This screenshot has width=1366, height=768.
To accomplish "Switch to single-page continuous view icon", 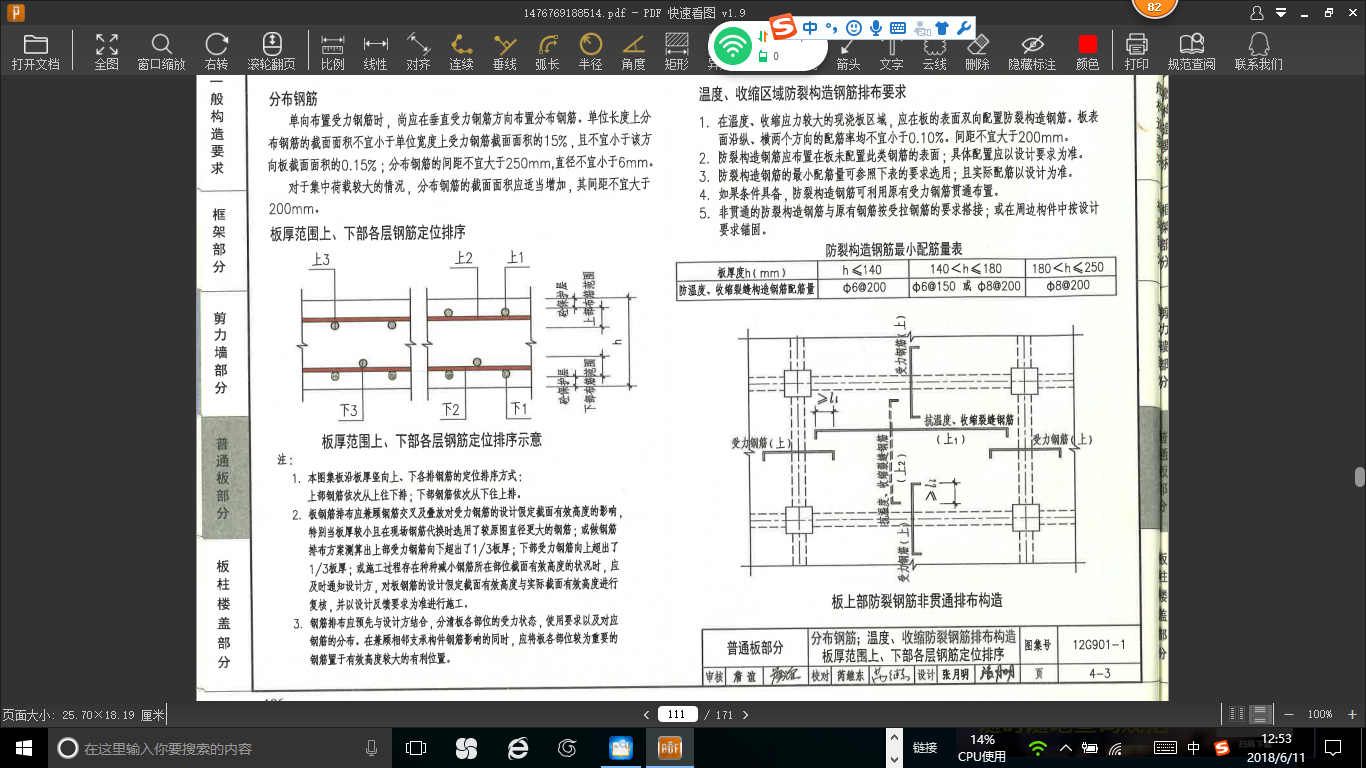I will (1261, 714).
